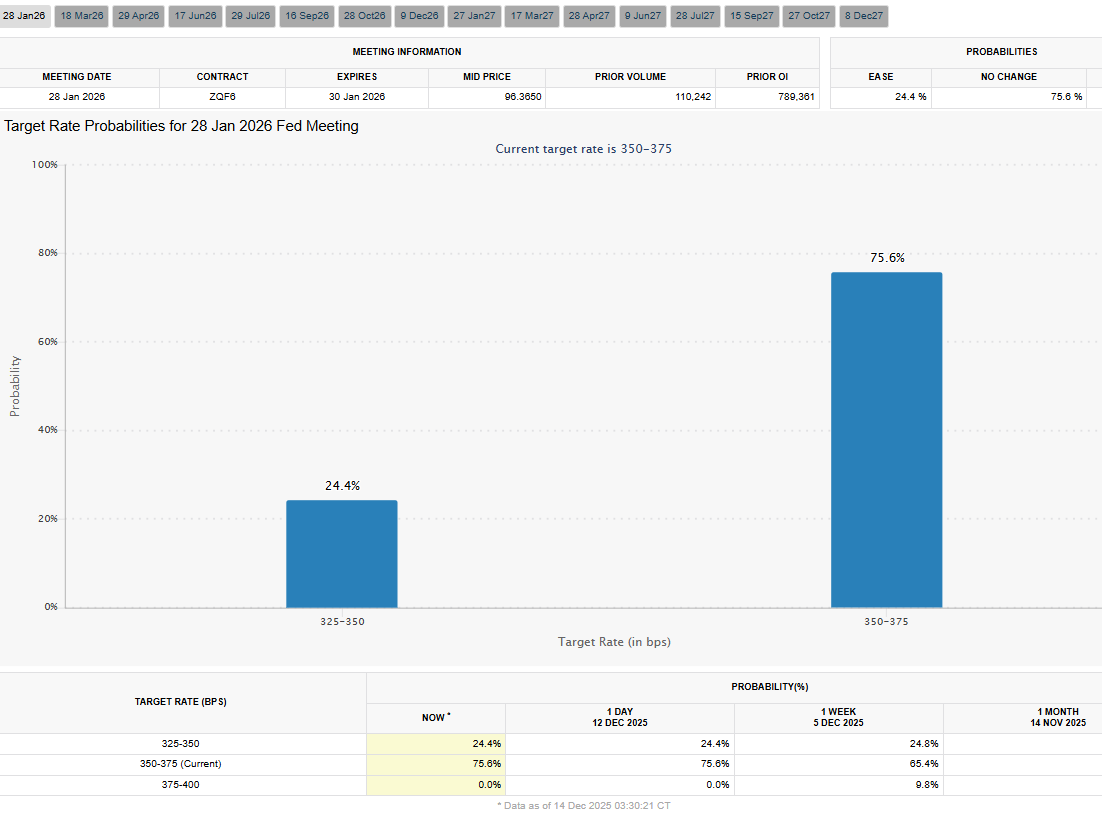Click the EASE column header
Viewport: 1102px width, 815px height.
pyautogui.click(x=881, y=77)
